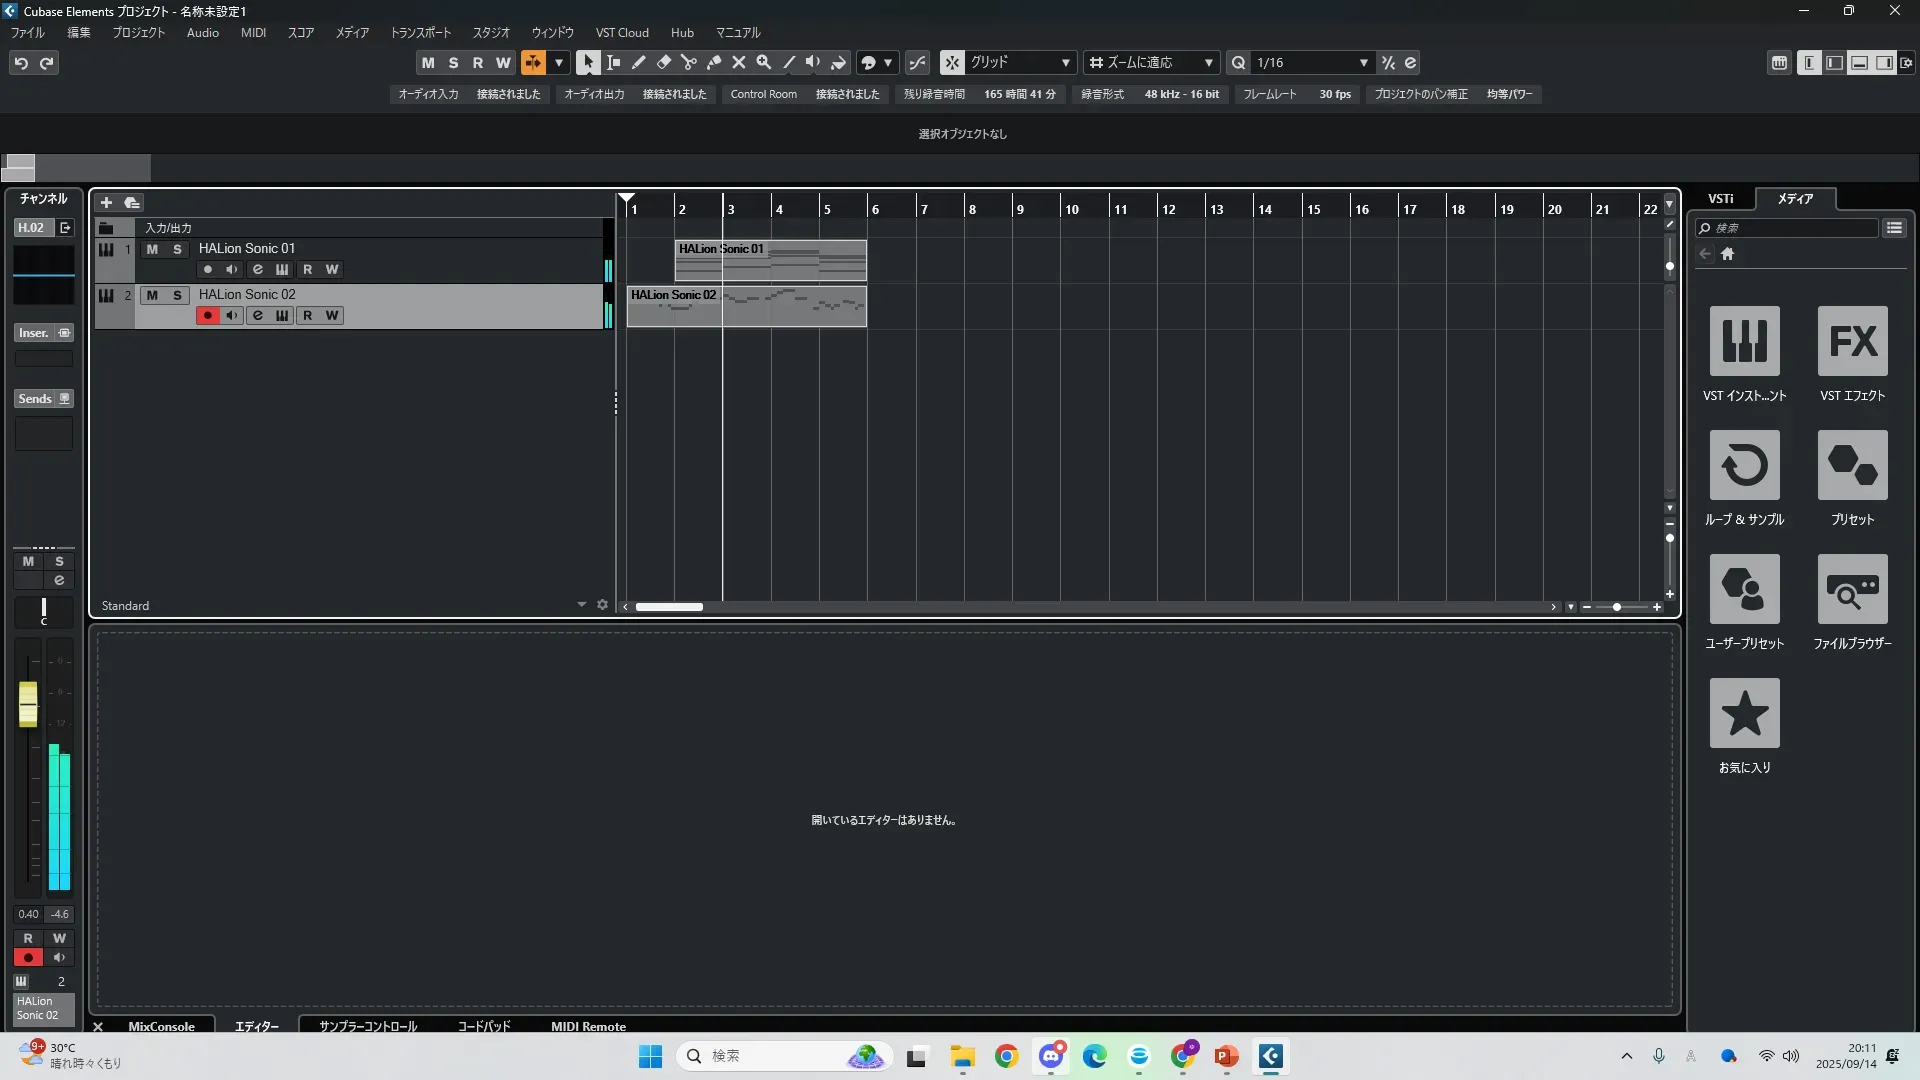Select the Glue tool

click(x=714, y=62)
